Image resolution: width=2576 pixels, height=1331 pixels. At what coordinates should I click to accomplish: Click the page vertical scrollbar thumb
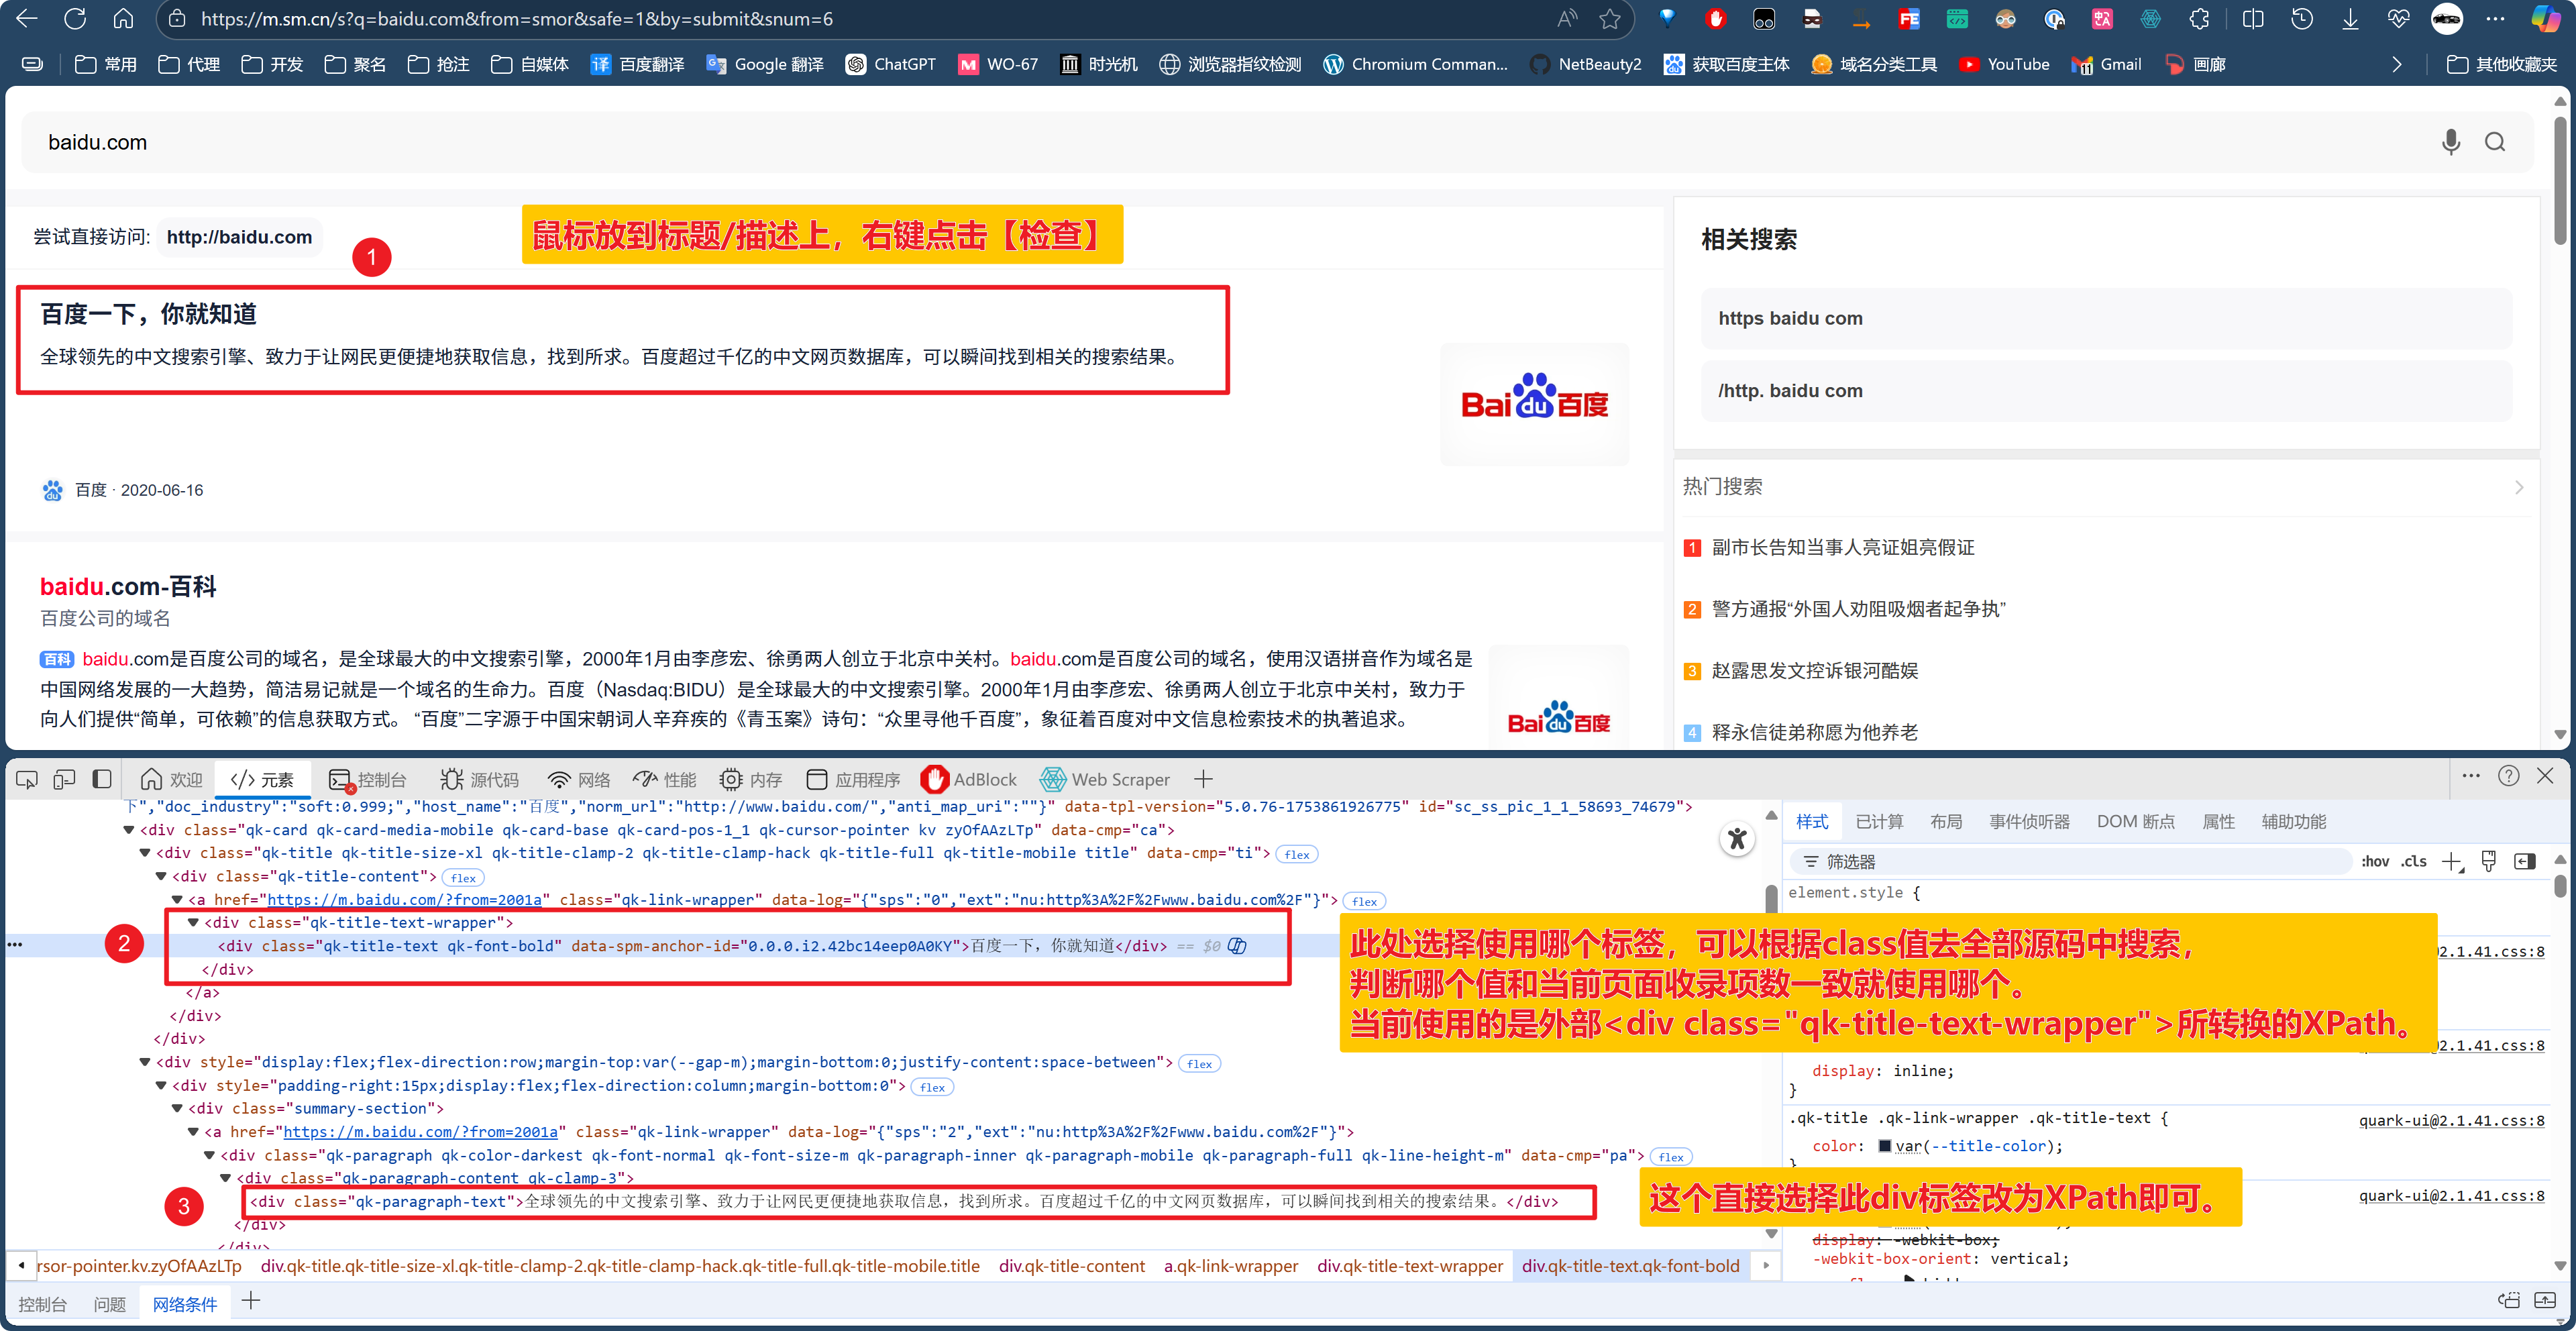click(2560, 180)
